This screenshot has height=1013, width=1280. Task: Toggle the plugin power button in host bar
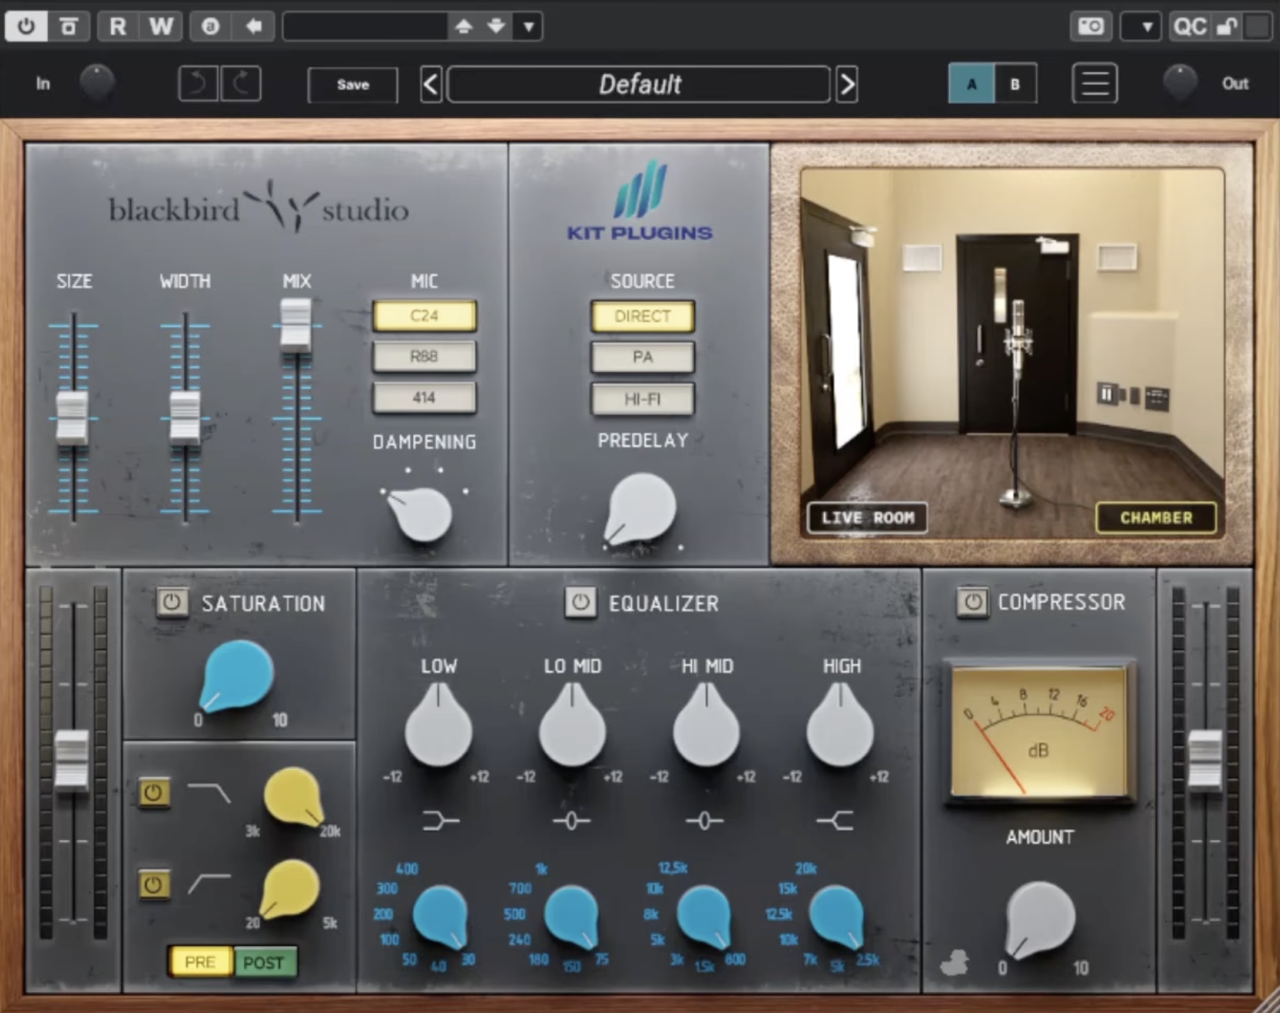[26, 26]
